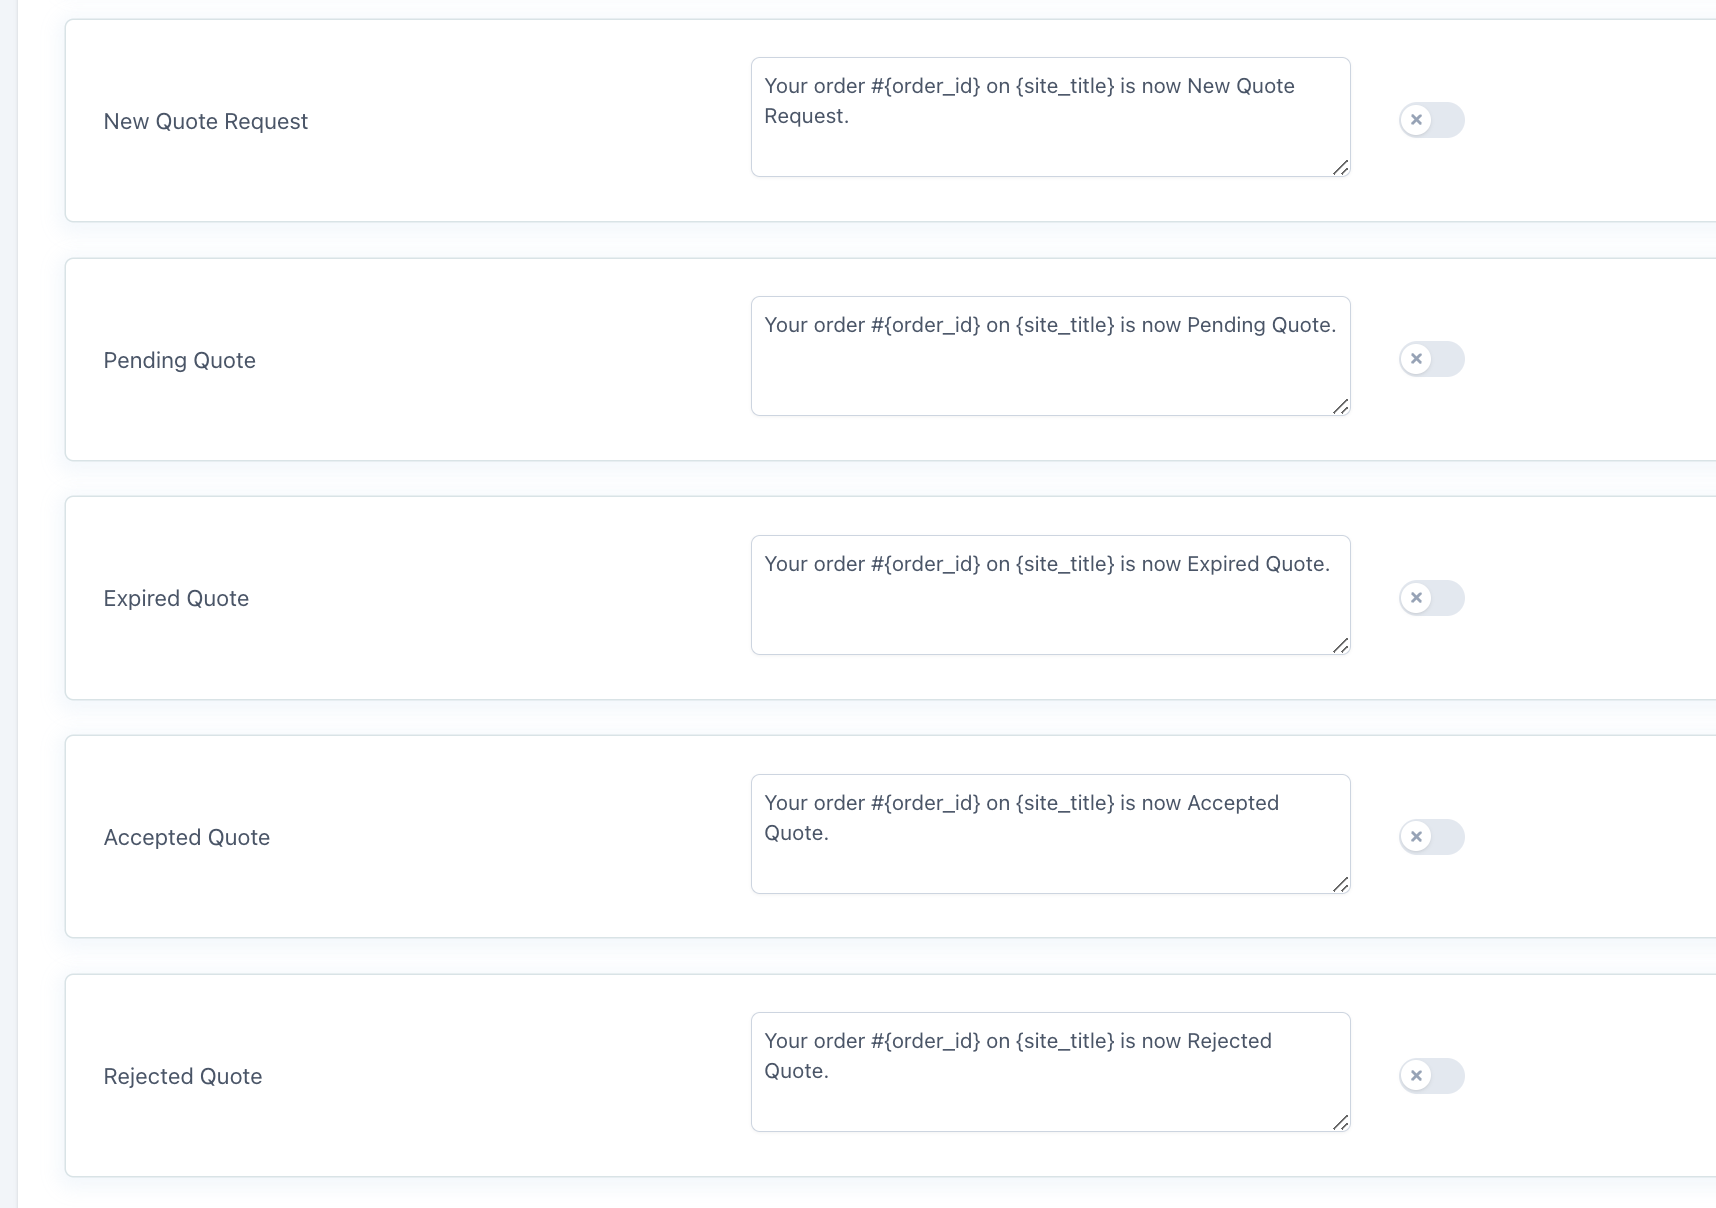Click the Pending Quote label text

click(180, 360)
